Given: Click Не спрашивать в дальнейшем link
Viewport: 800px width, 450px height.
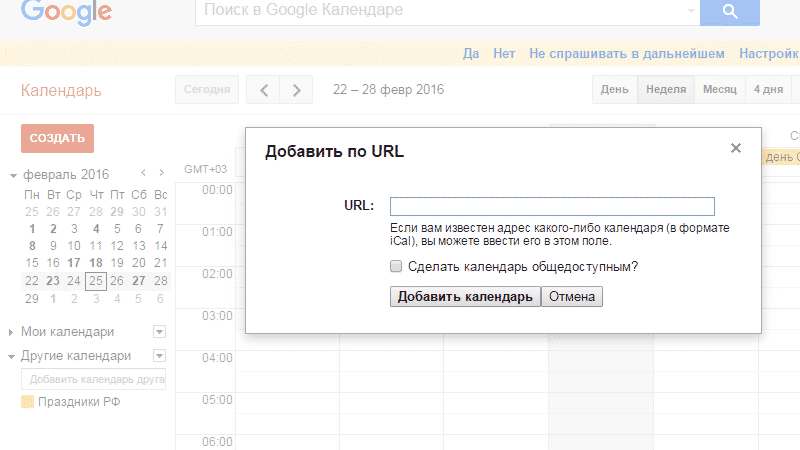Looking at the screenshot, I should click(x=627, y=54).
